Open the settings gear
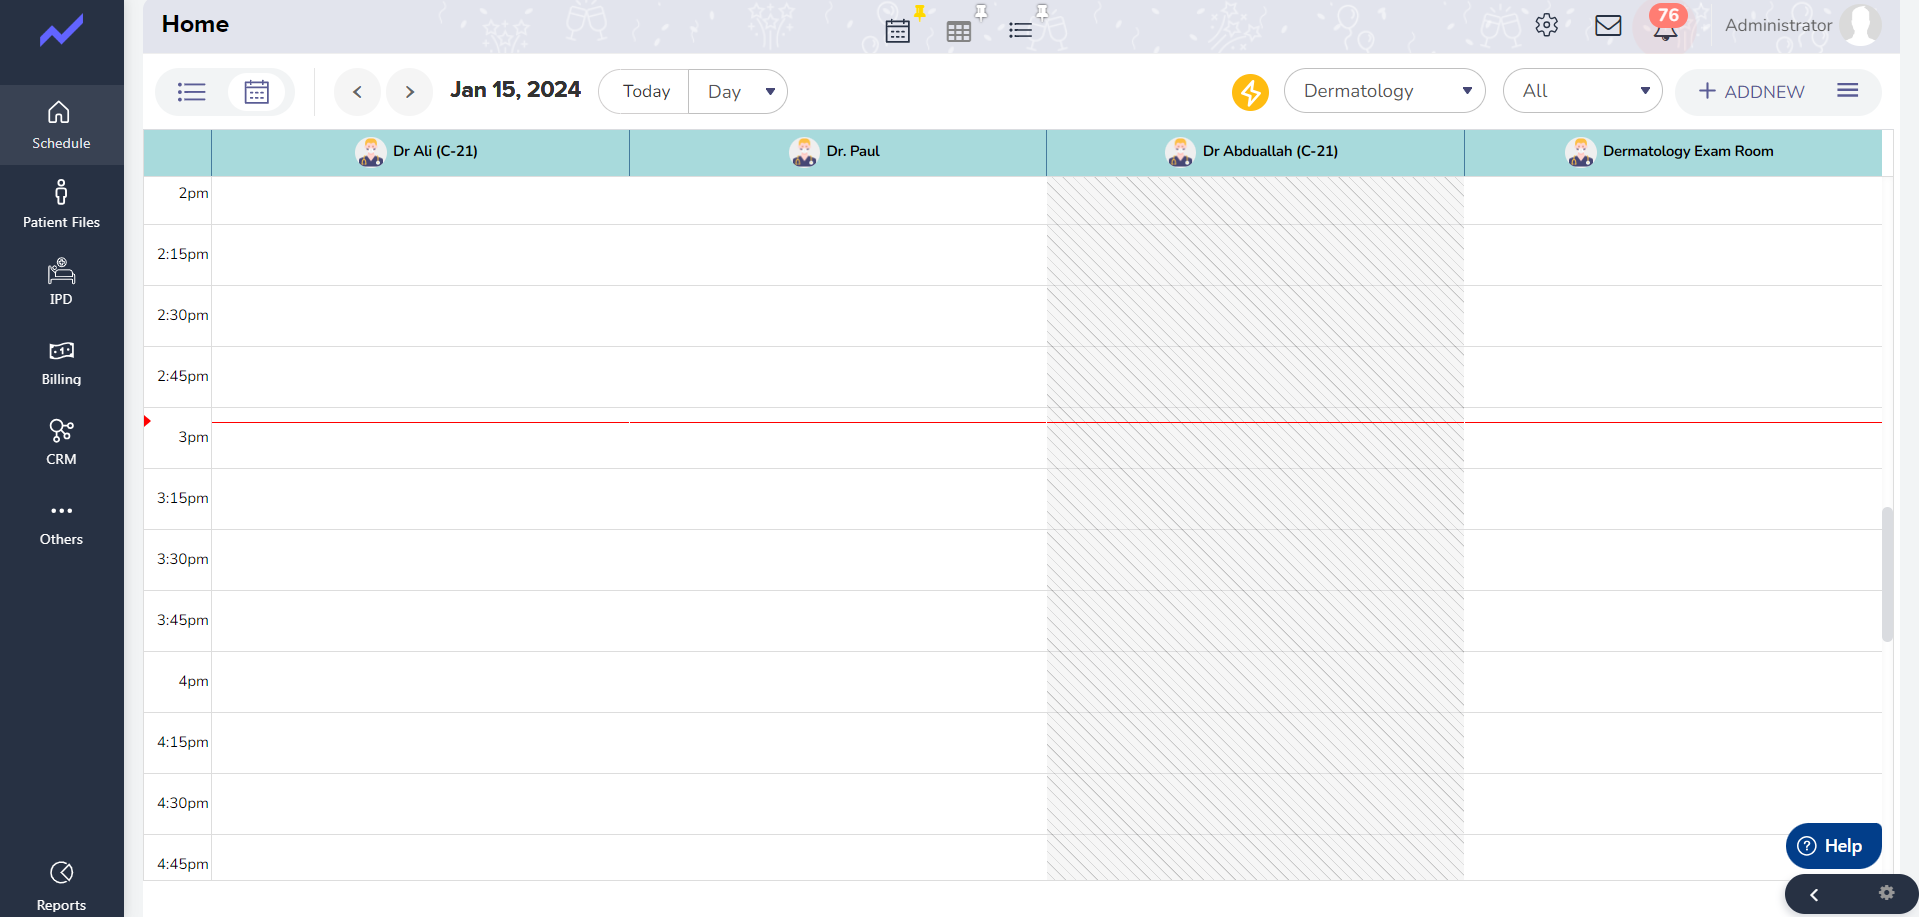Image resolution: width=1919 pixels, height=917 pixels. pyautogui.click(x=1547, y=25)
